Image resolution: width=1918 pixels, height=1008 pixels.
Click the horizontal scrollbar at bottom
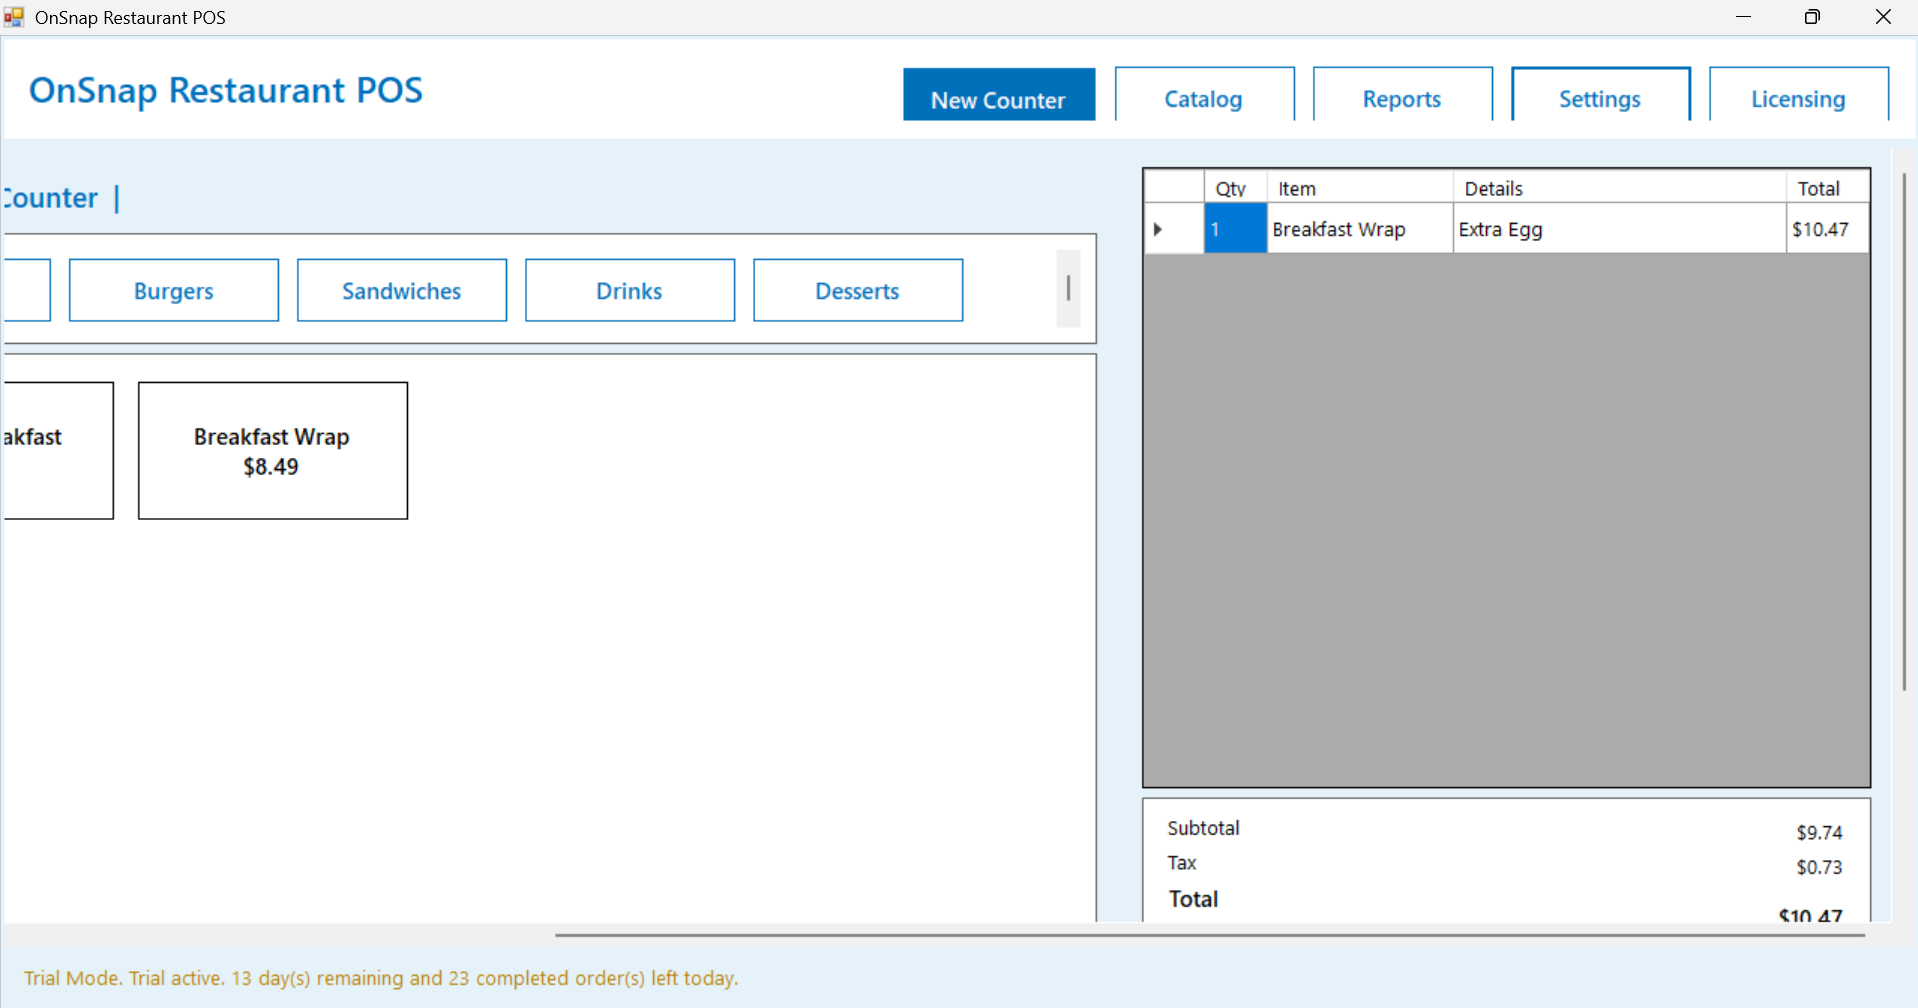(1209, 935)
